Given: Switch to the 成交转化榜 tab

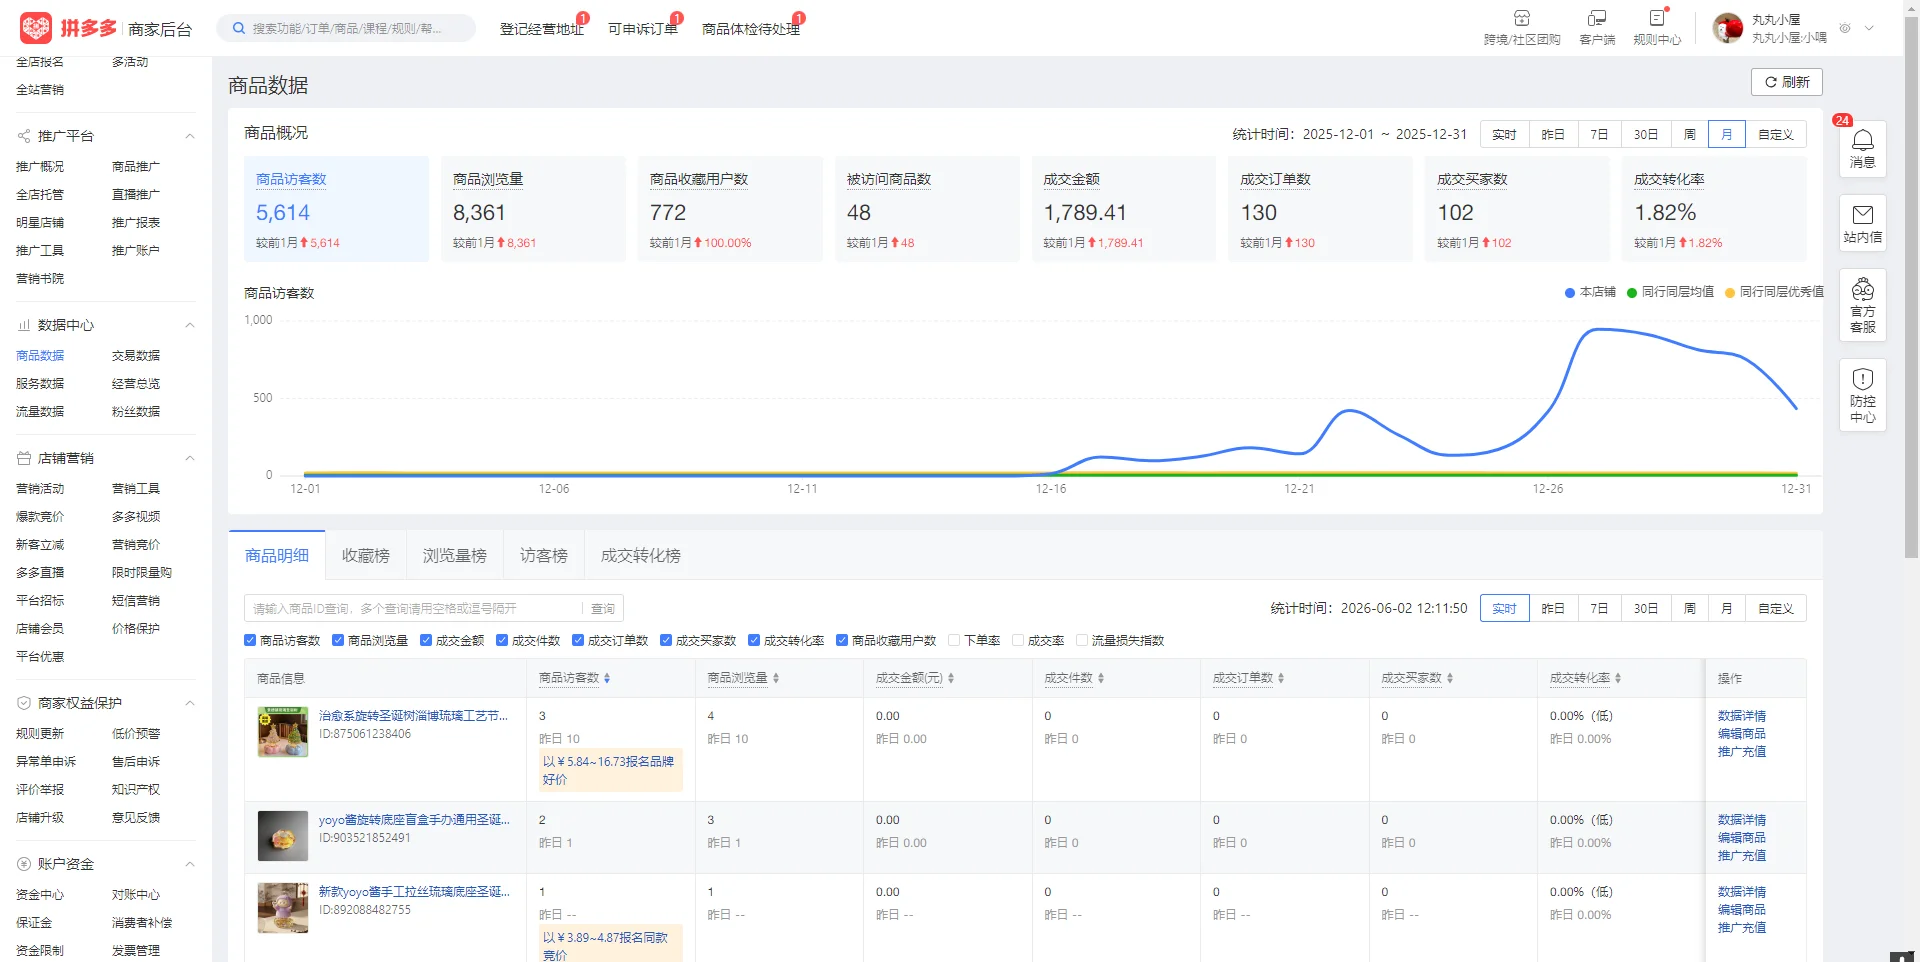Looking at the screenshot, I should (x=641, y=555).
